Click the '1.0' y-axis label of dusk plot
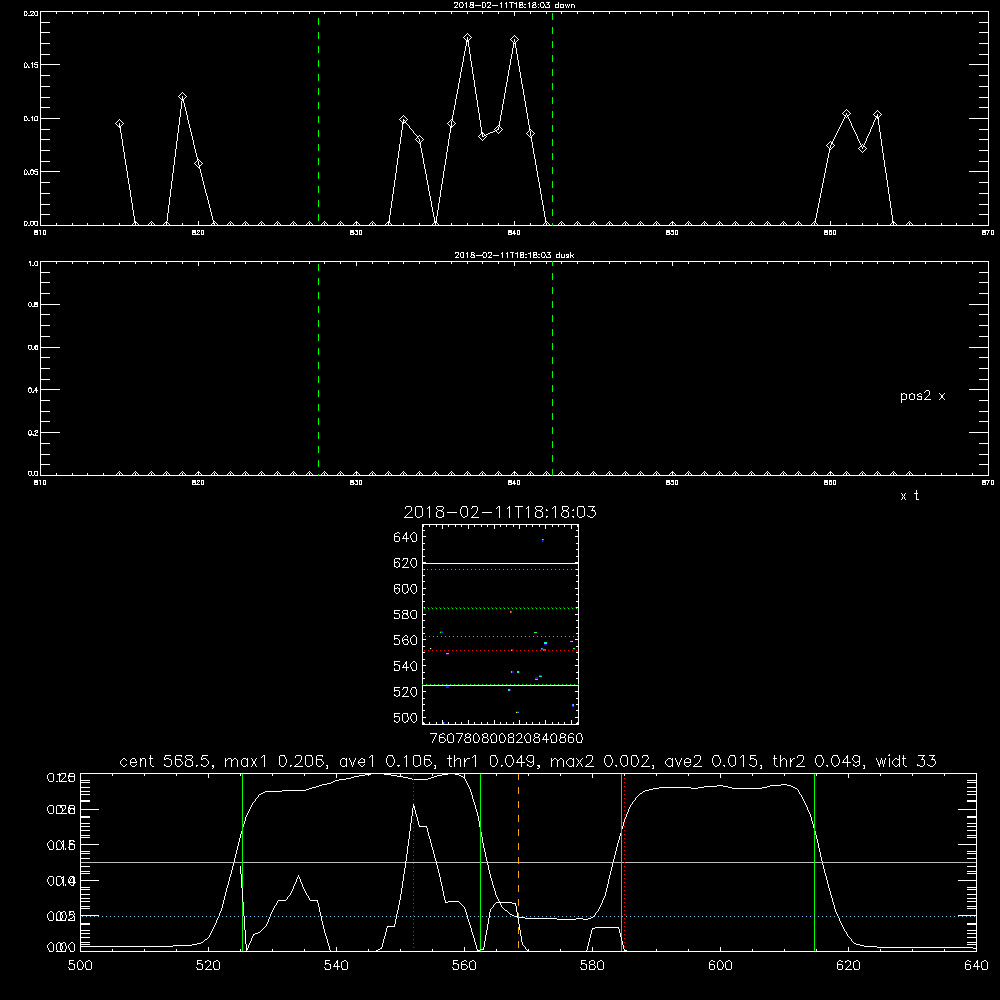 [33, 263]
